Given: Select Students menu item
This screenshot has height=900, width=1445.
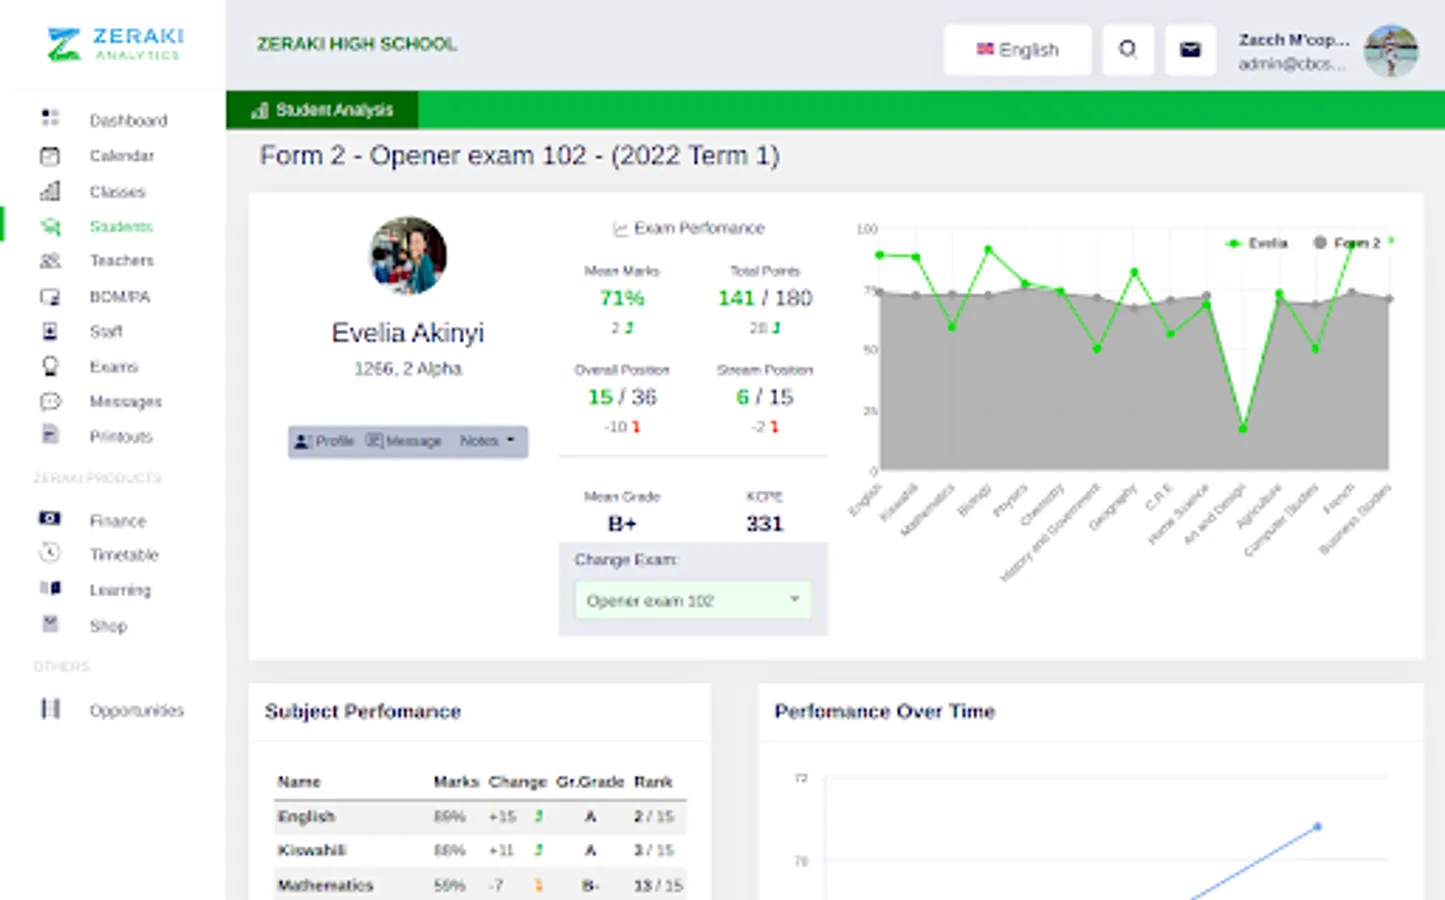Looking at the screenshot, I should [121, 227].
